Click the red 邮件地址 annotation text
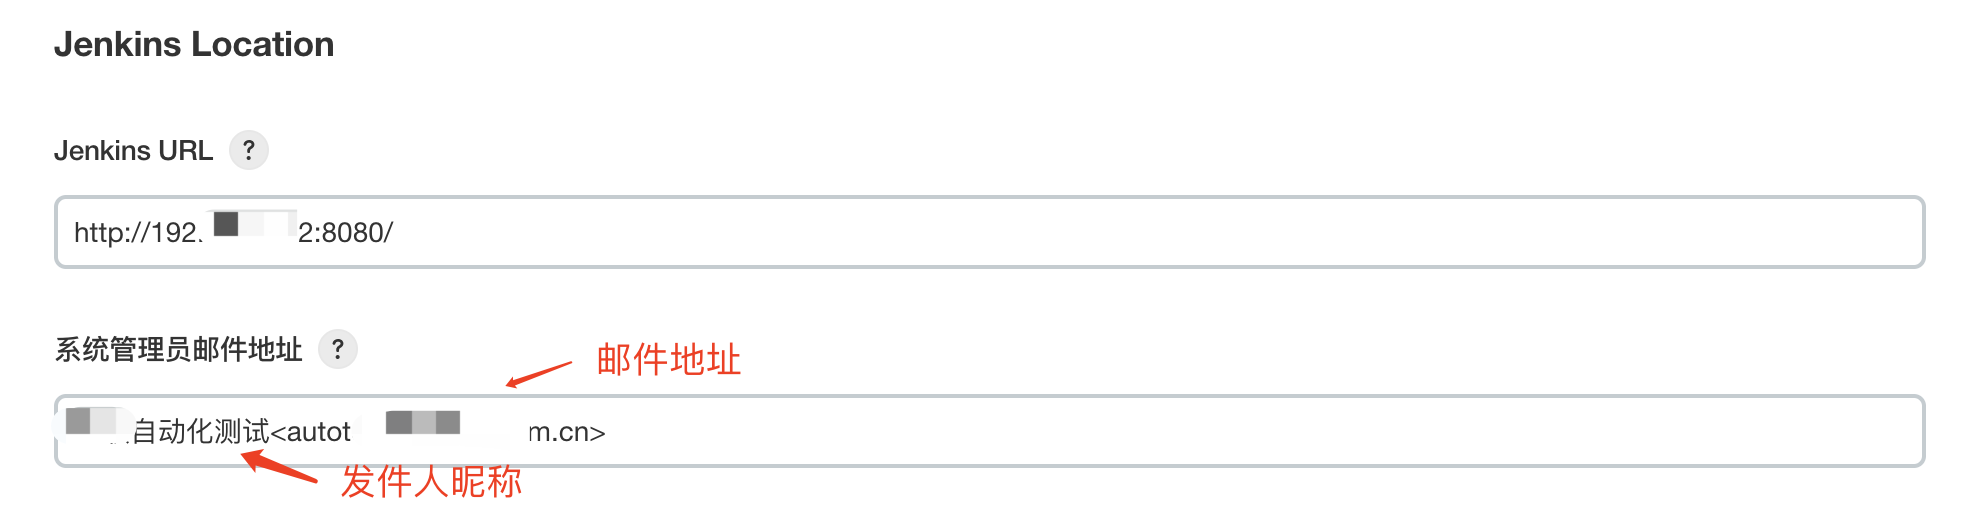 pos(668,359)
